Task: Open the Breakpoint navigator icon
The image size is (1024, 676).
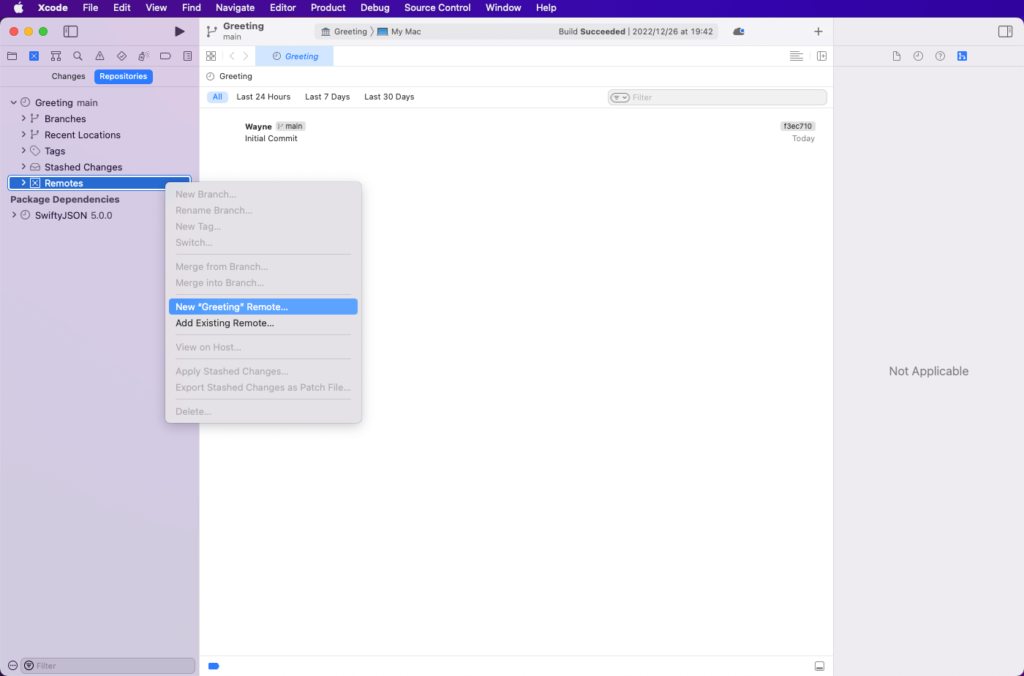Action: pos(165,56)
